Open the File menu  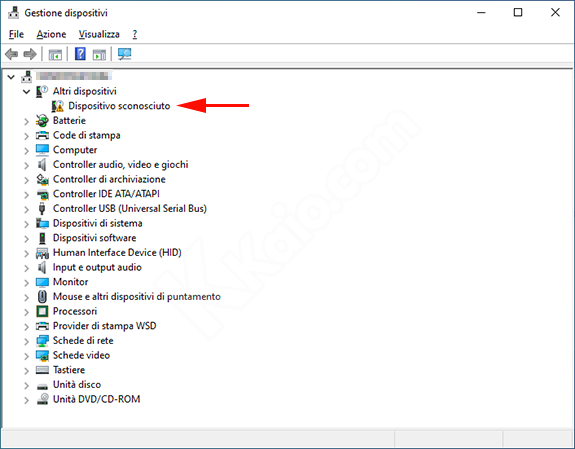[16, 34]
